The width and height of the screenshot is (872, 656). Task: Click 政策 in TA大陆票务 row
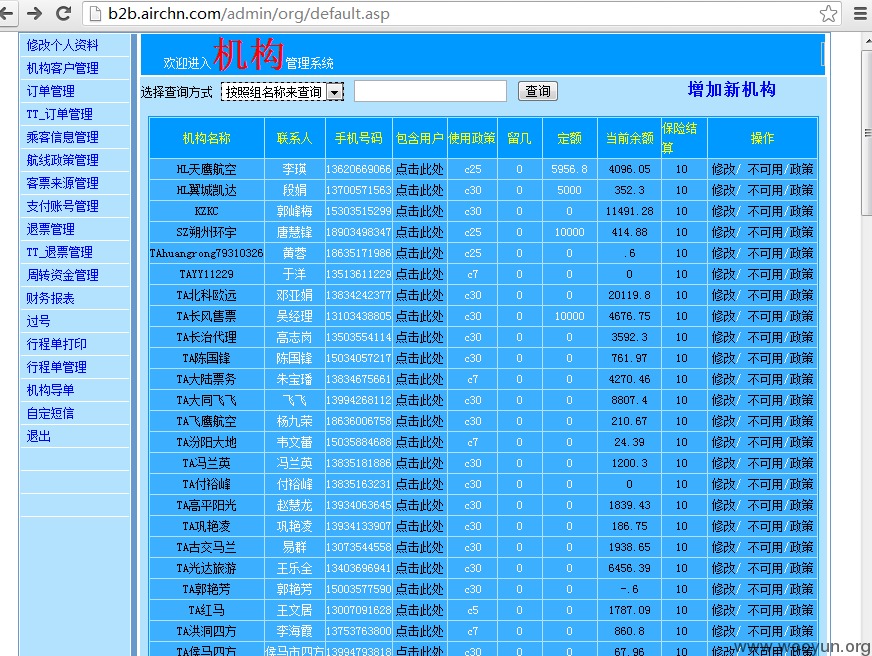pyautogui.click(x=801, y=379)
